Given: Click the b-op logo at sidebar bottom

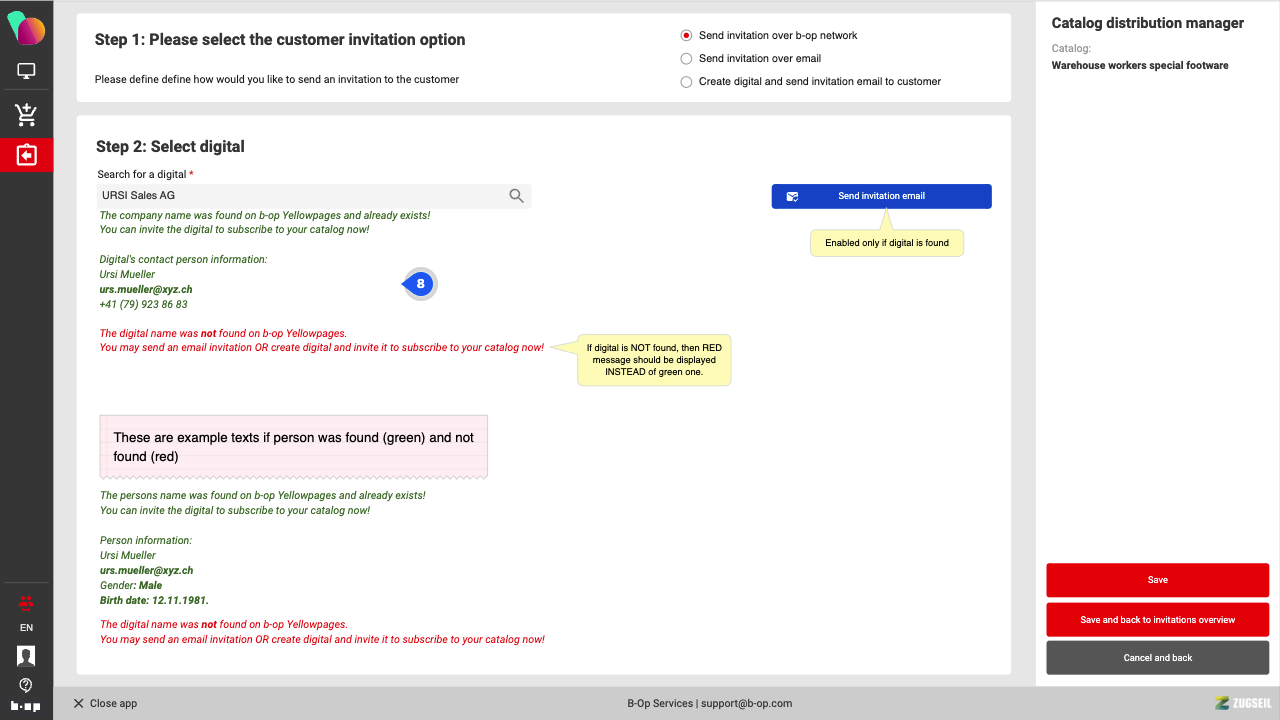Looking at the screenshot, I should [x=26, y=706].
